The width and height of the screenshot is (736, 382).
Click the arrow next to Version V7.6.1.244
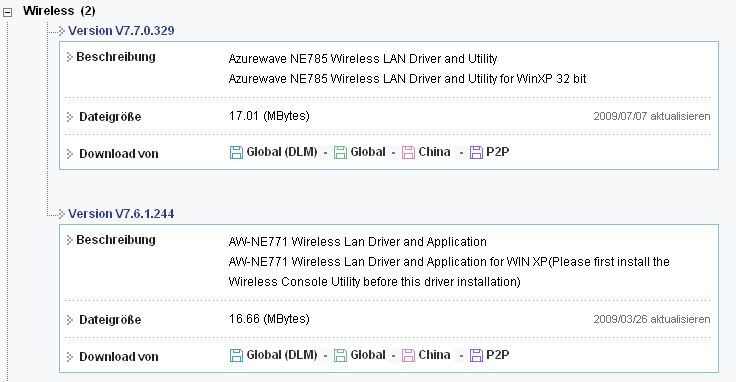(61, 214)
